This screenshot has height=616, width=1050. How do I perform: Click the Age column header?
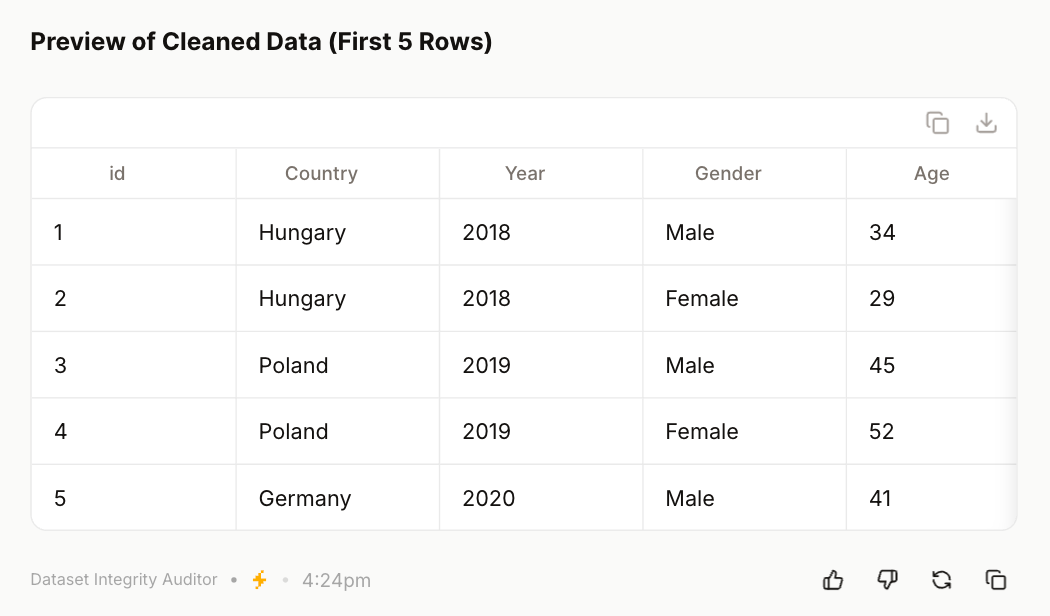931,174
